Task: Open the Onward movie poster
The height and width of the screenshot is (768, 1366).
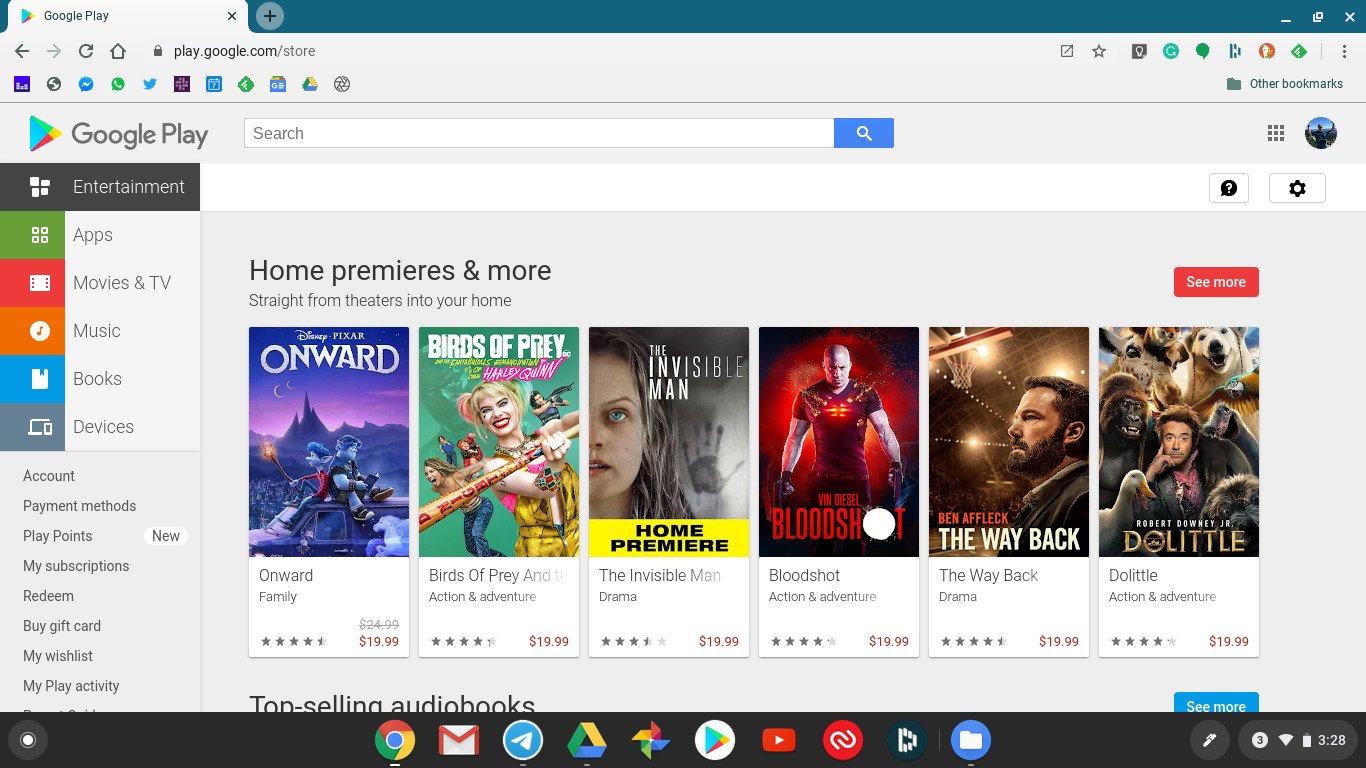Action: pos(329,442)
